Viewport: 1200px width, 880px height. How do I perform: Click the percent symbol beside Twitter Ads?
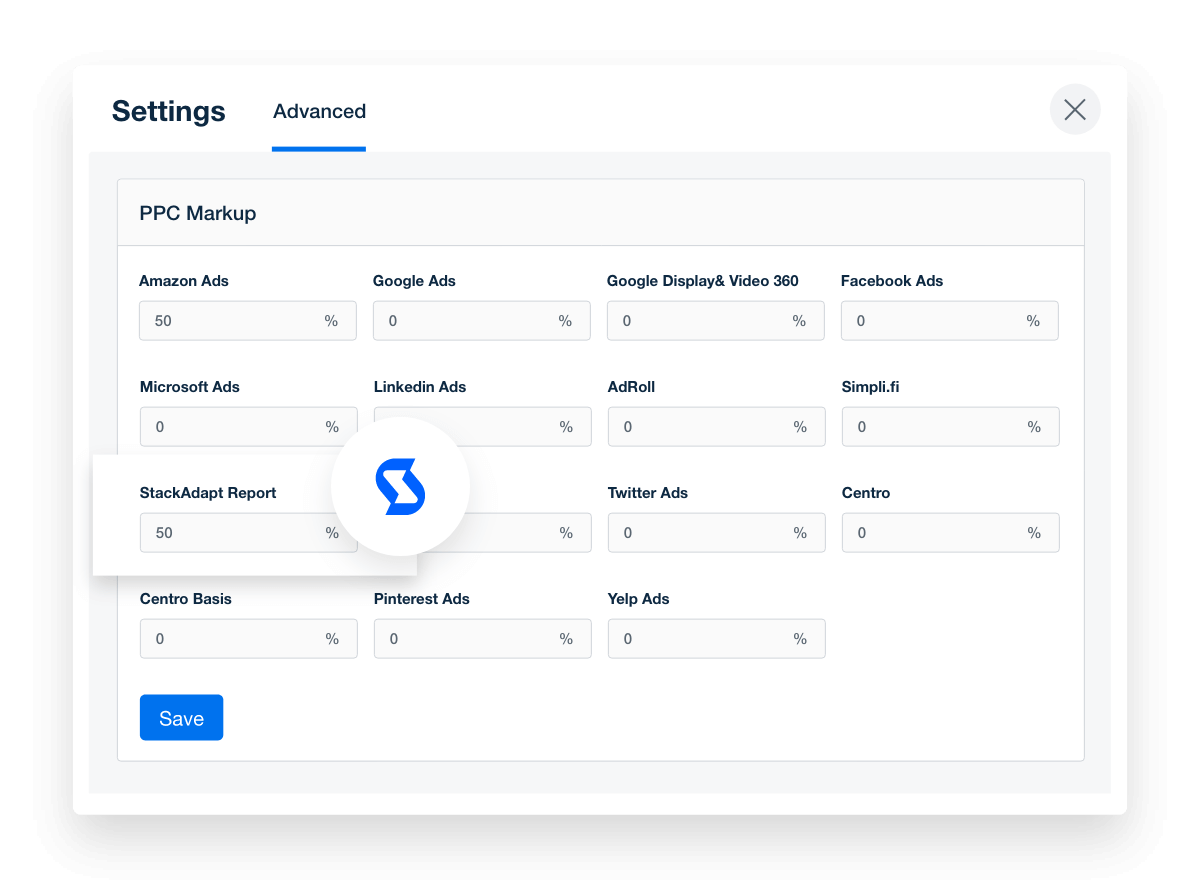coord(800,532)
